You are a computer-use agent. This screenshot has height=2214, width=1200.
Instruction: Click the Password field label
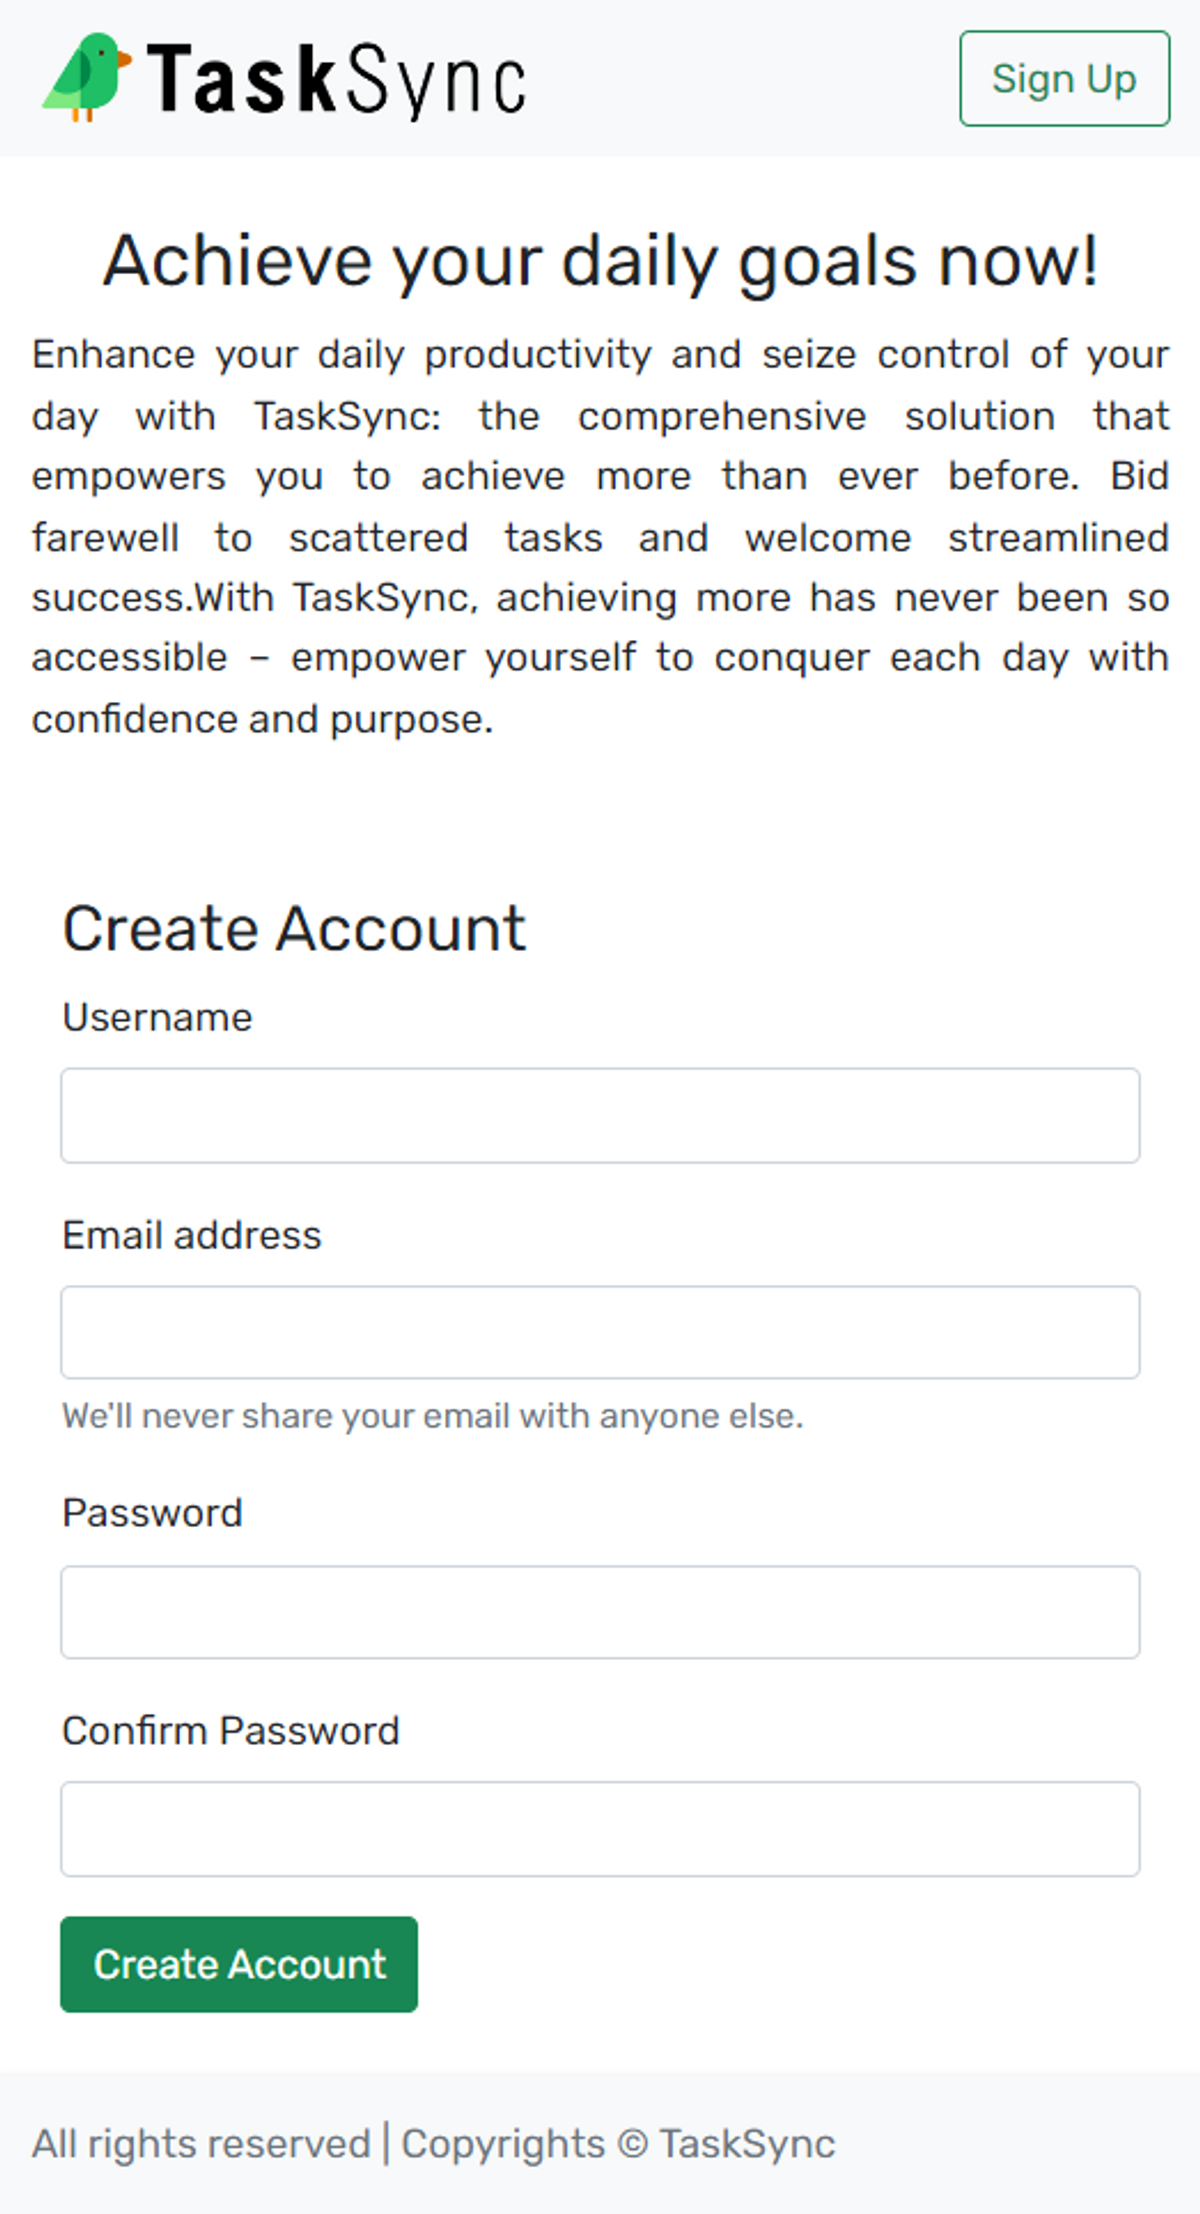point(152,1513)
